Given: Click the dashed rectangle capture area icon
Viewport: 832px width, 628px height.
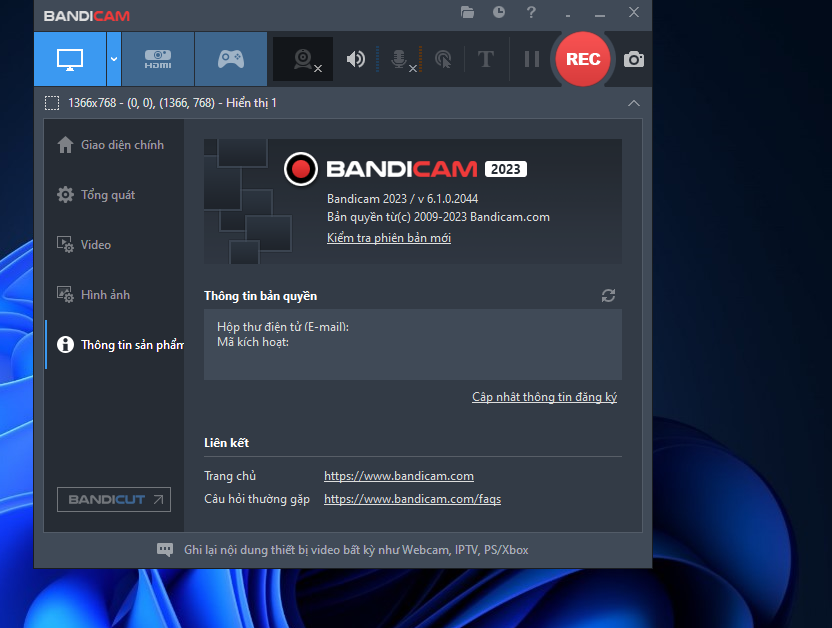Looking at the screenshot, I should (52, 103).
